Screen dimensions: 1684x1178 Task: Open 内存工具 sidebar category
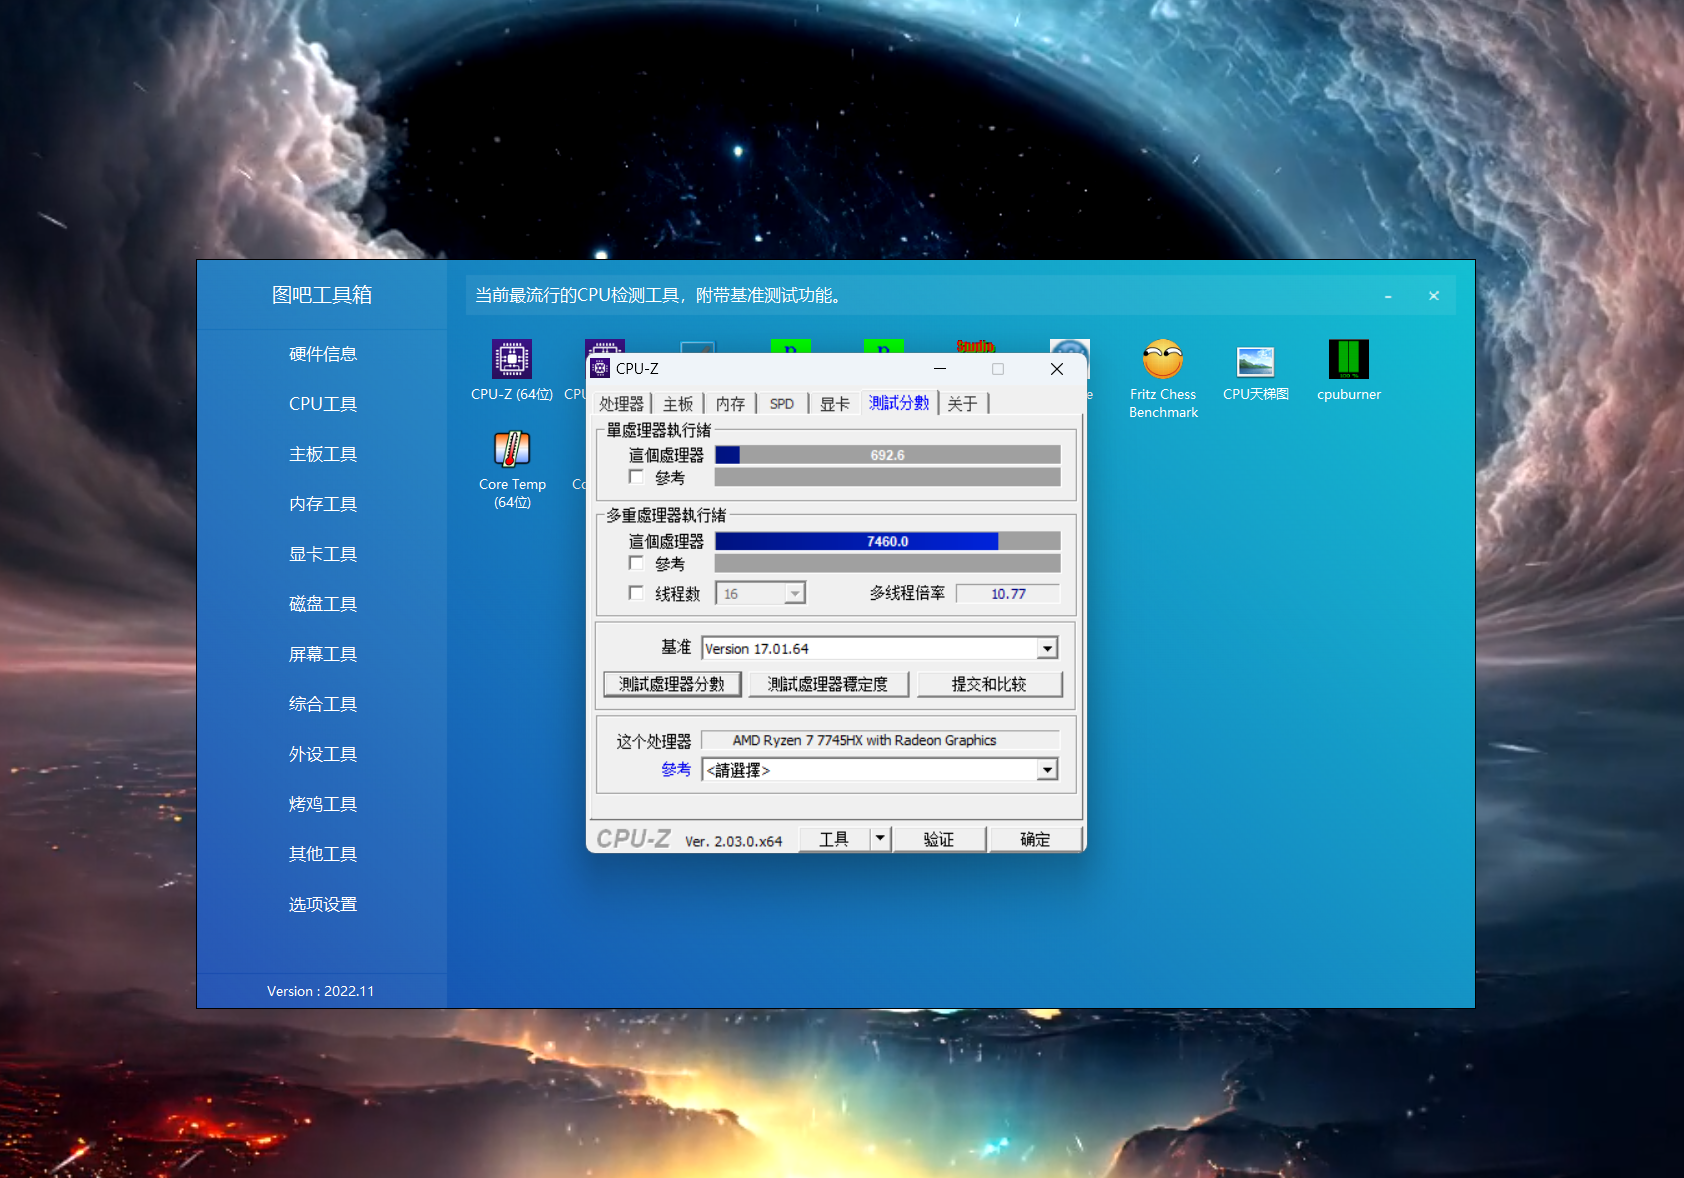[322, 504]
